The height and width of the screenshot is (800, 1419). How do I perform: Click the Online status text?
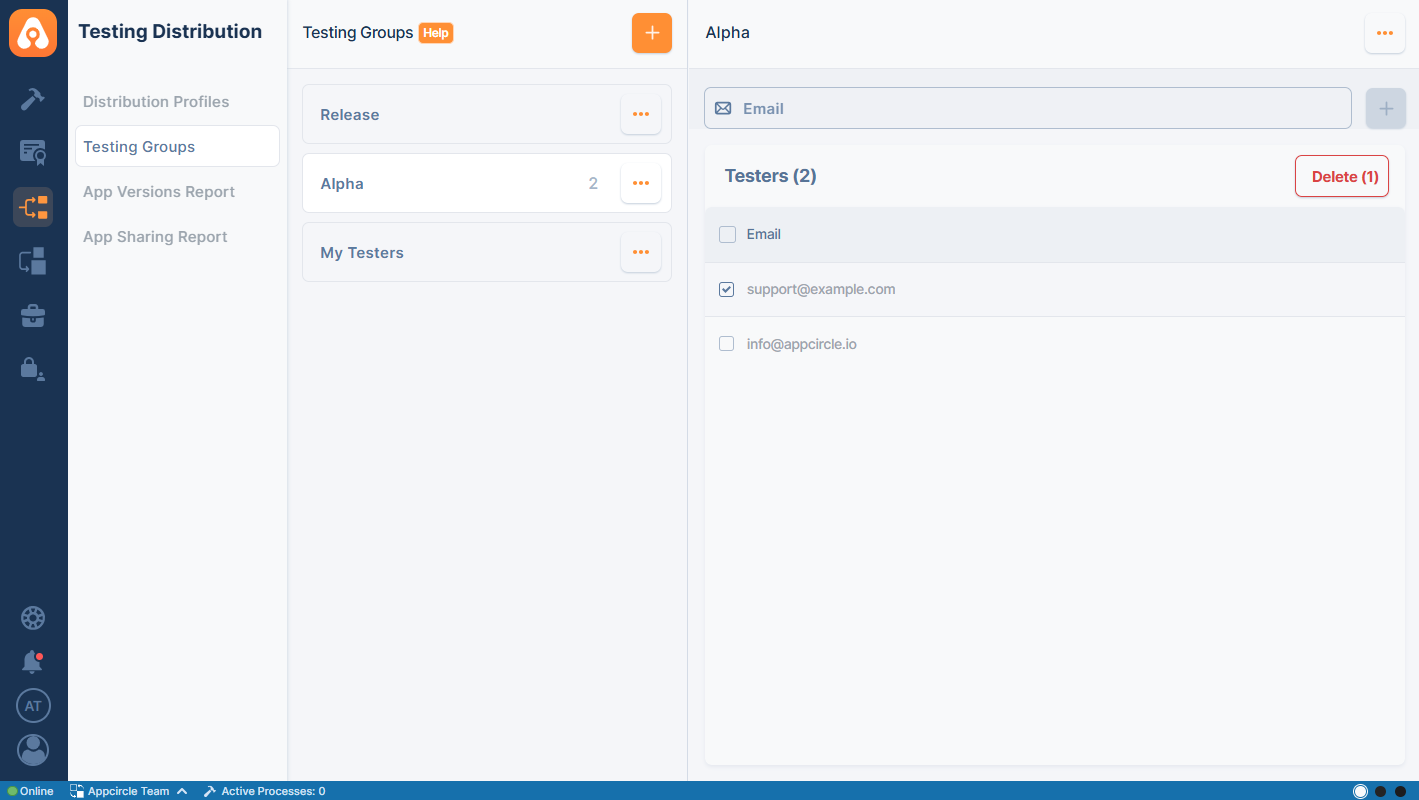click(37, 791)
